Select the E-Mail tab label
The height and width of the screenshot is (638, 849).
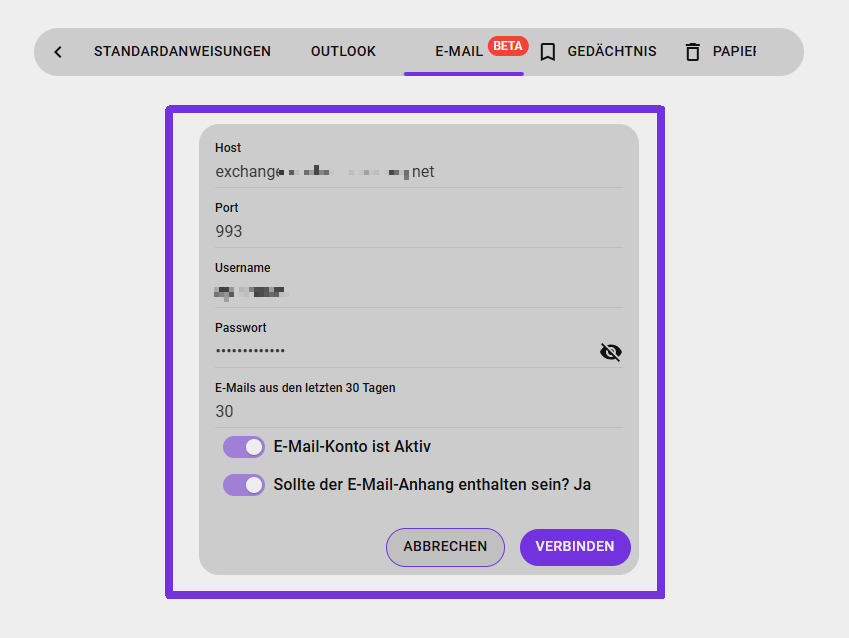coord(459,51)
